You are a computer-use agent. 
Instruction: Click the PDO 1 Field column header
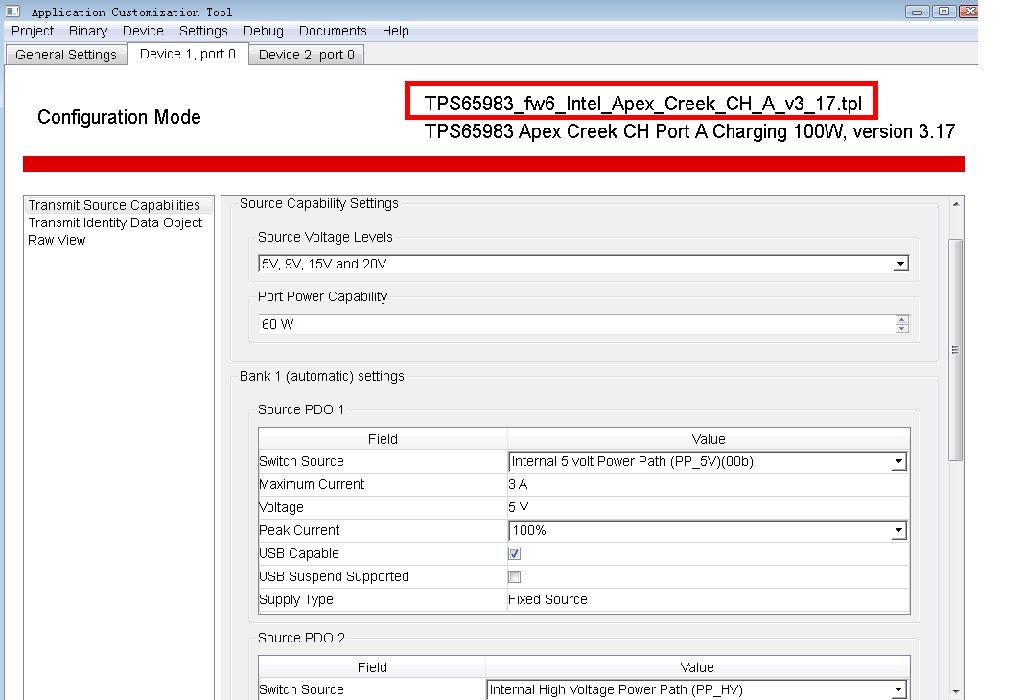(382, 439)
